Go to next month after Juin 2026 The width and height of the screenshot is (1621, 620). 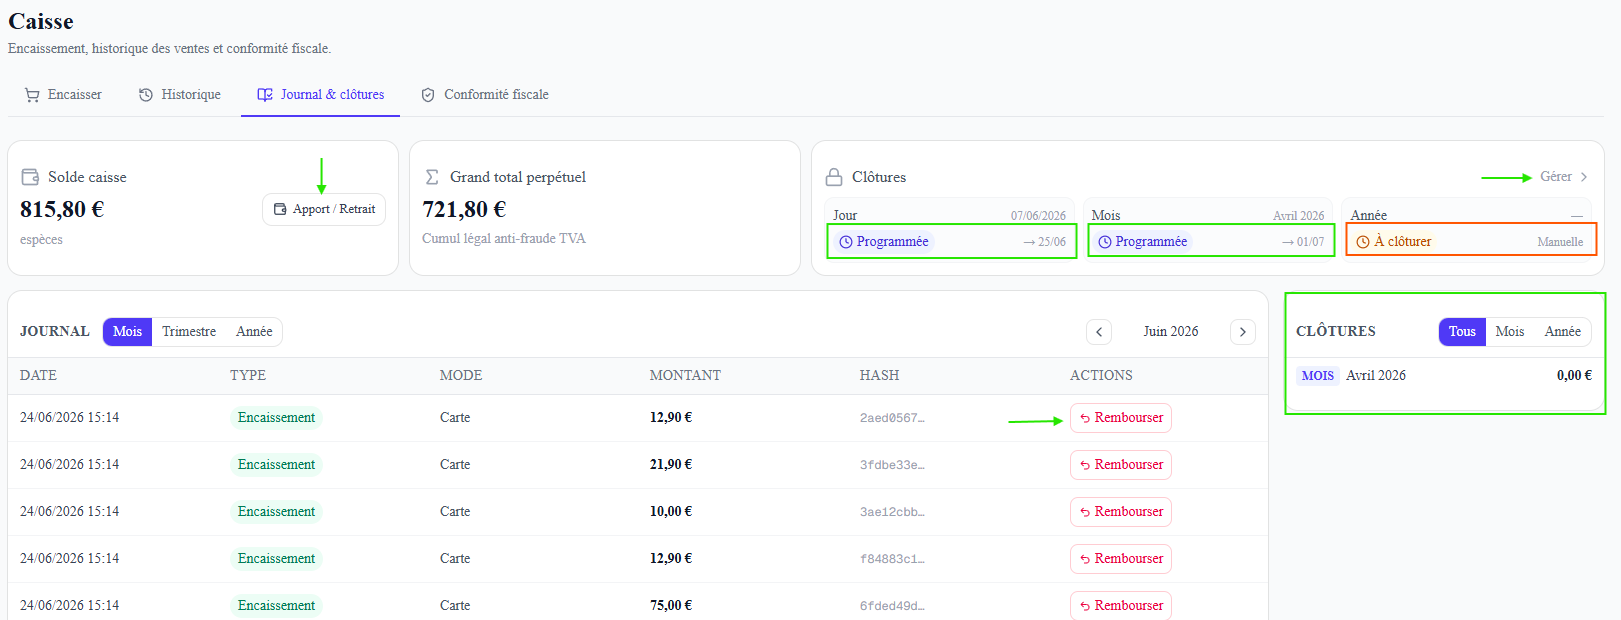tap(1243, 332)
